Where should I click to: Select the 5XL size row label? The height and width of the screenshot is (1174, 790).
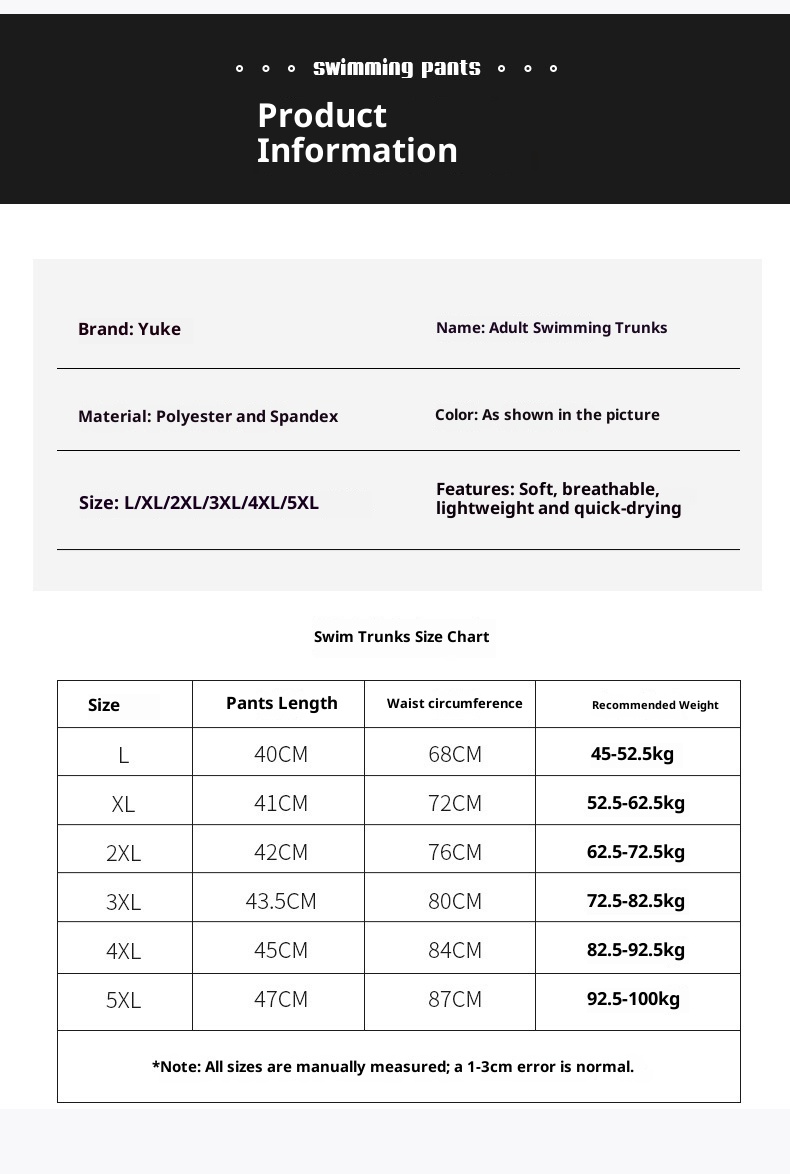124,1000
